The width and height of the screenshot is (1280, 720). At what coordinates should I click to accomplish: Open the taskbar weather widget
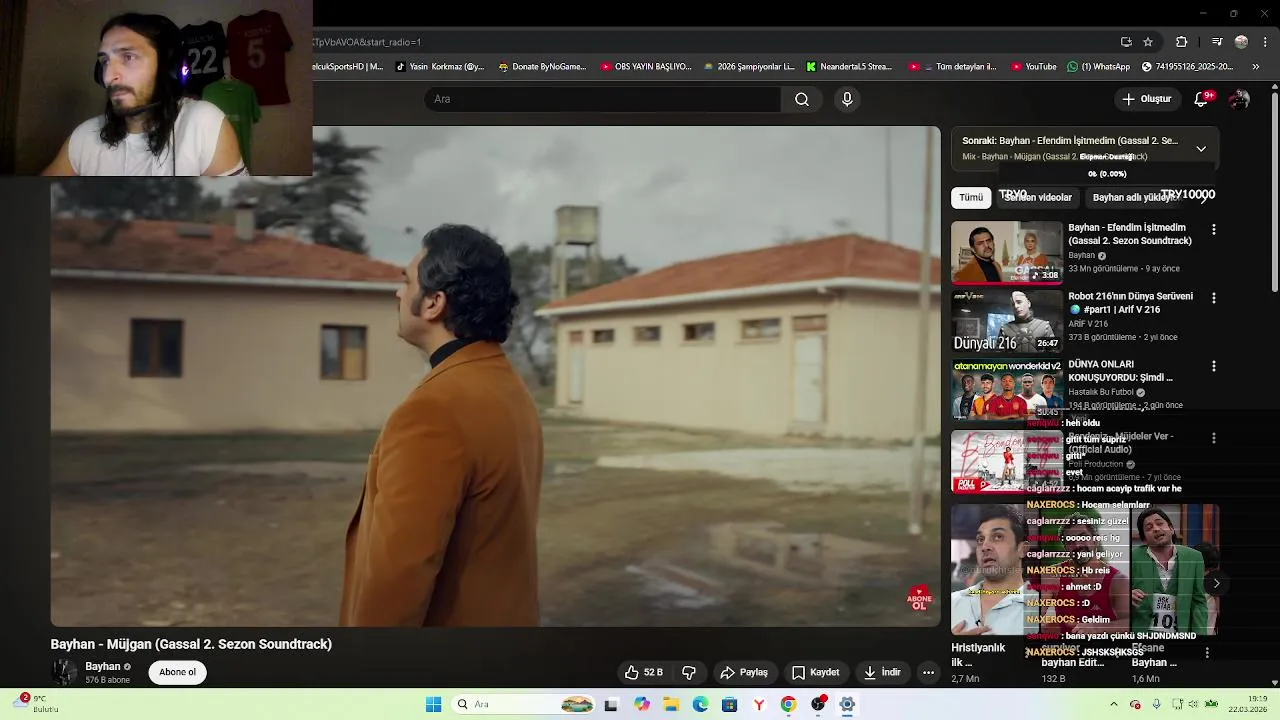tap(35, 704)
